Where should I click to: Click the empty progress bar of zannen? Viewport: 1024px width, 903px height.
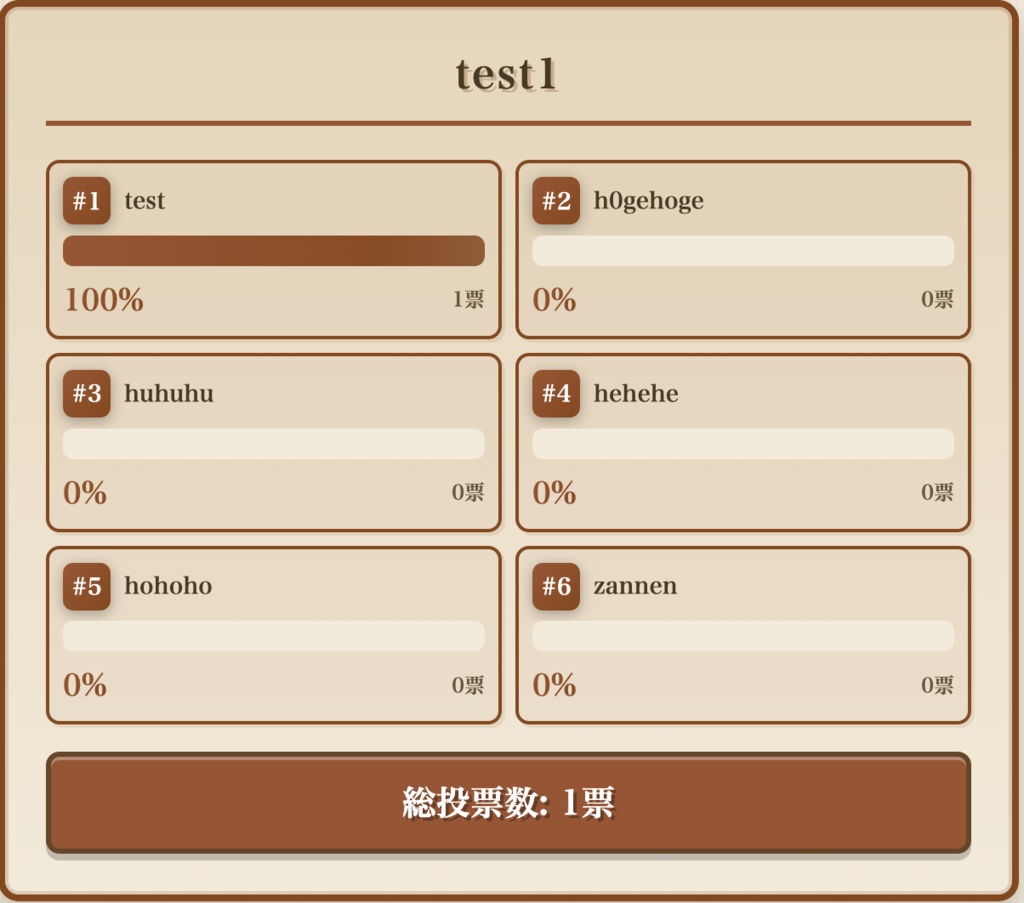(743, 636)
